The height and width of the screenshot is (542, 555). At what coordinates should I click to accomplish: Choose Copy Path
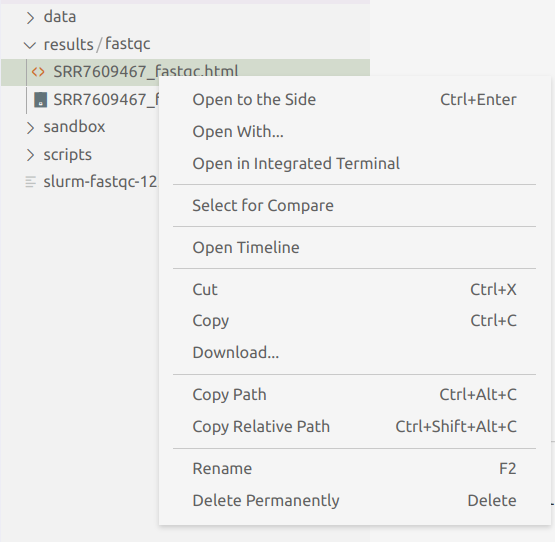coord(354,394)
